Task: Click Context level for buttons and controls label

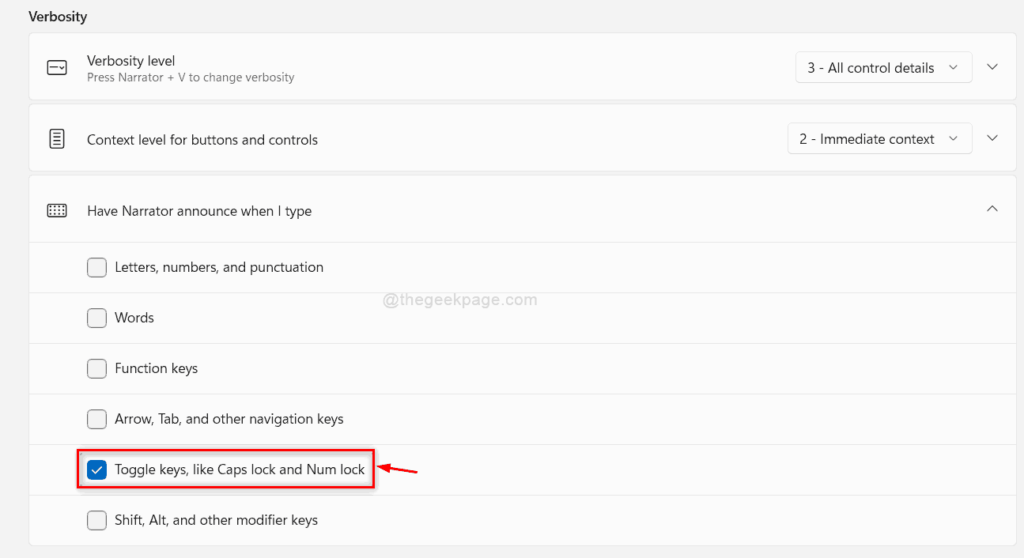Action: click(x=202, y=140)
